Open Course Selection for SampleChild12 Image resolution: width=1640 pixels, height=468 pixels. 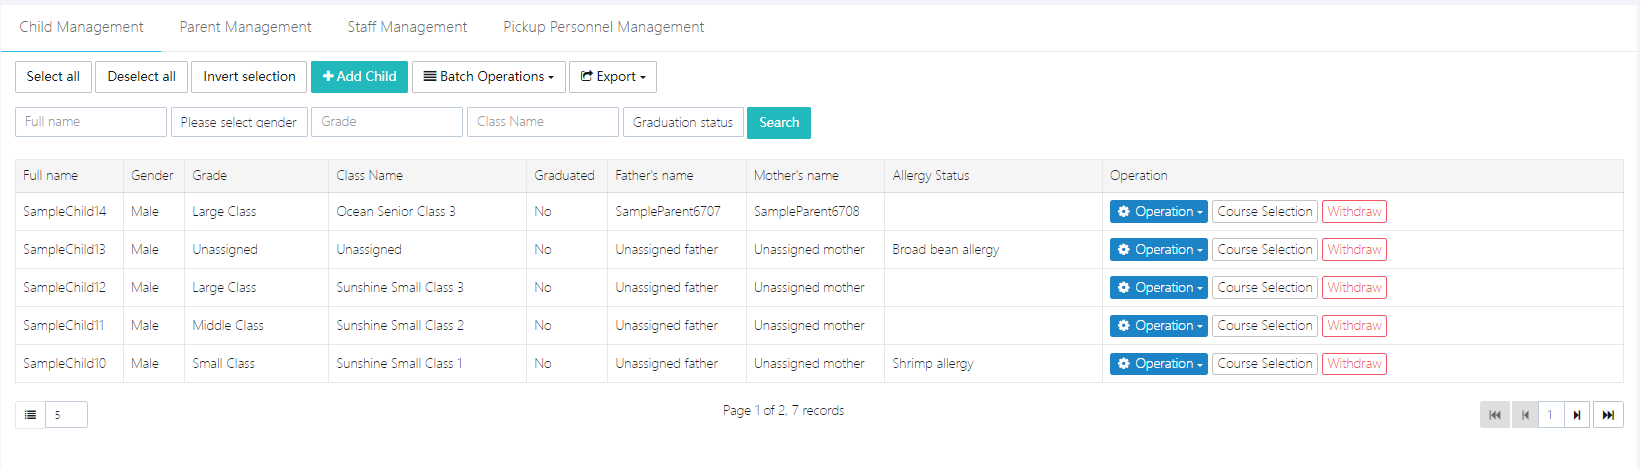coord(1264,288)
